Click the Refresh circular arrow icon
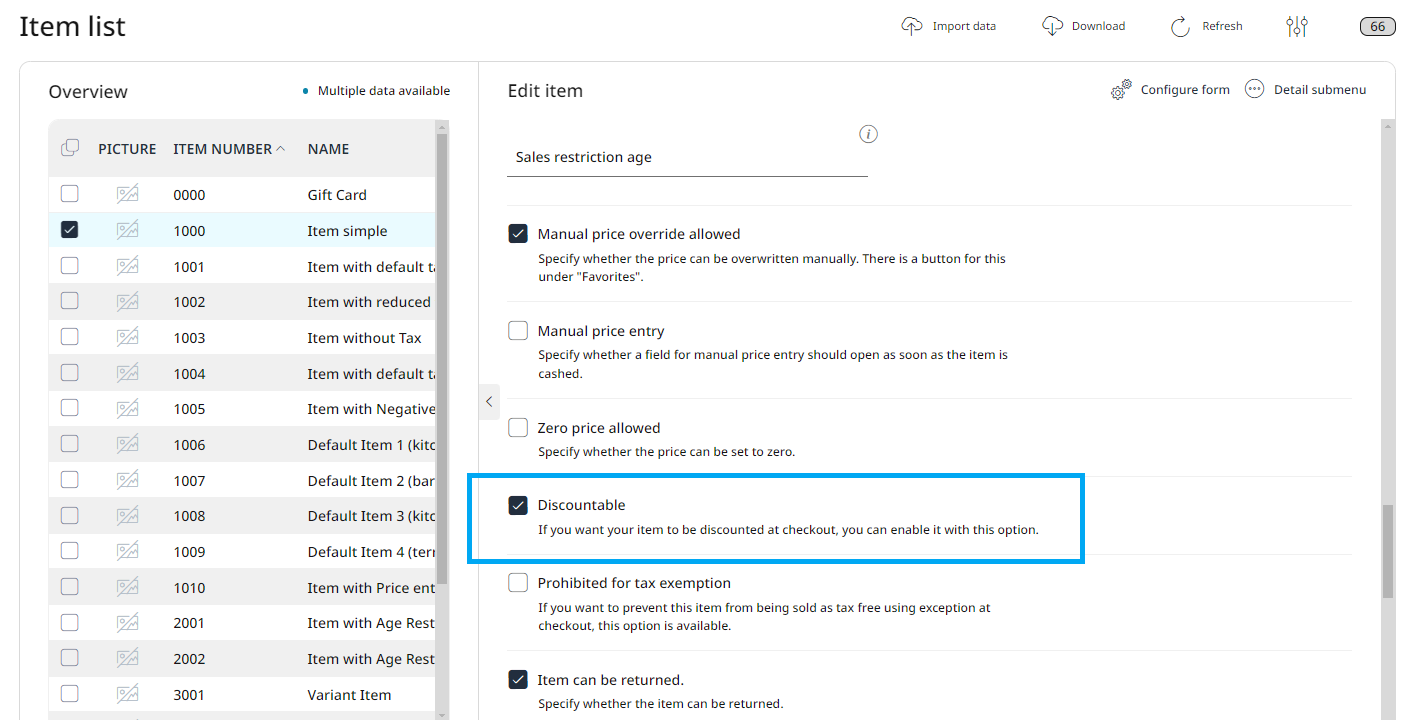This screenshot has height=720, width=1411. pos(1181,26)
